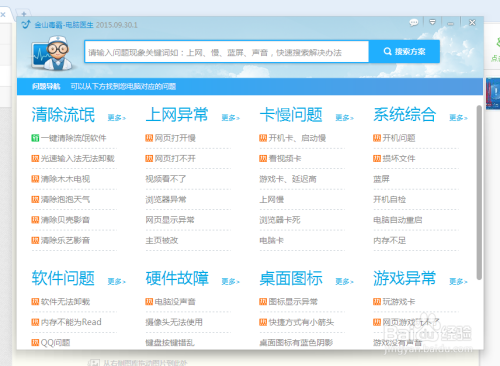
Task: Click orange icon beside 网页打不开
Action: coord(149,158)
